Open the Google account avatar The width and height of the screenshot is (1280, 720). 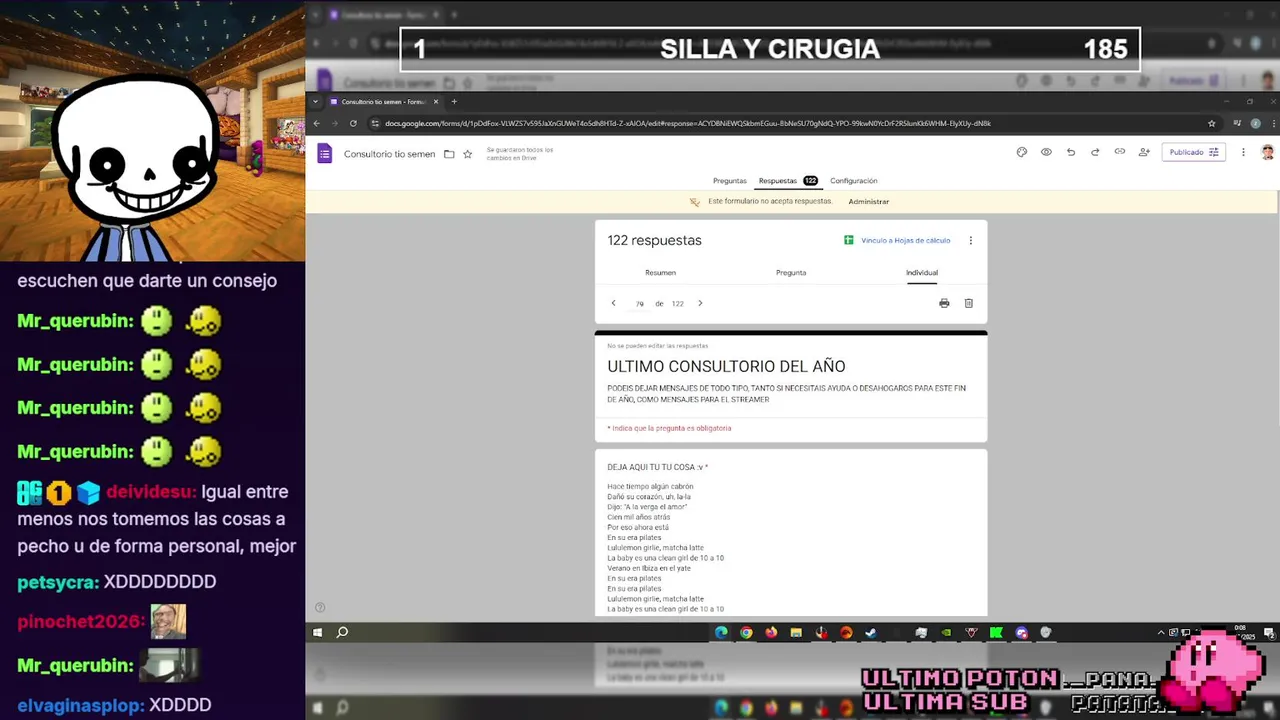pyautogui.click(x=1267, y=152)
